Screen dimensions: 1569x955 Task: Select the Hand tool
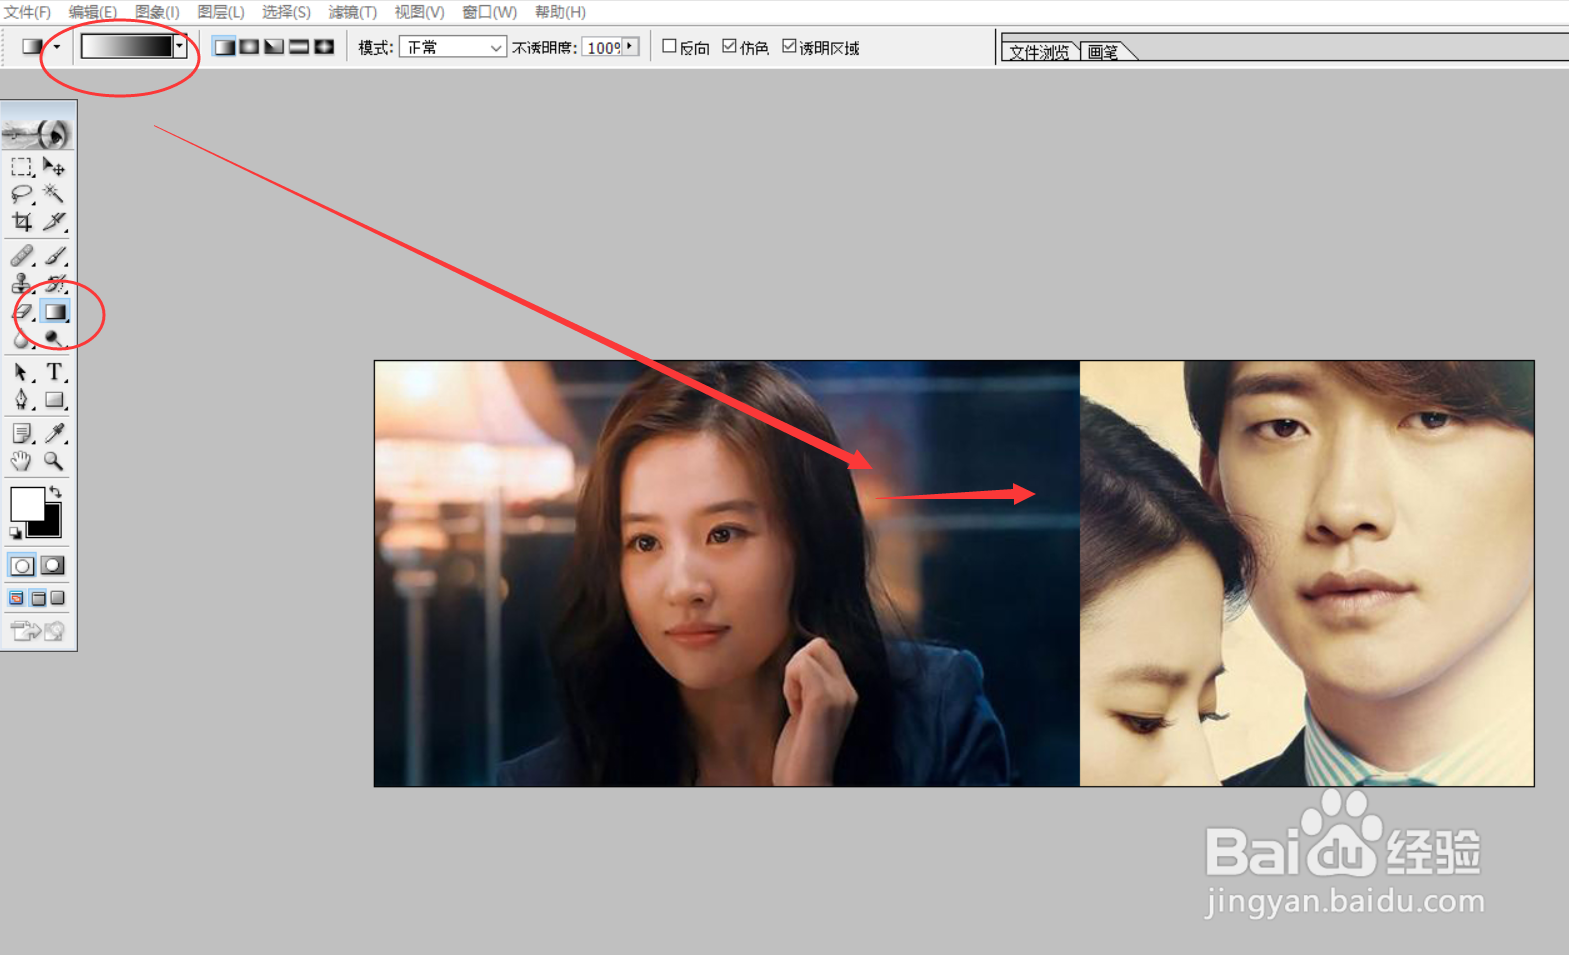[22, 461]
